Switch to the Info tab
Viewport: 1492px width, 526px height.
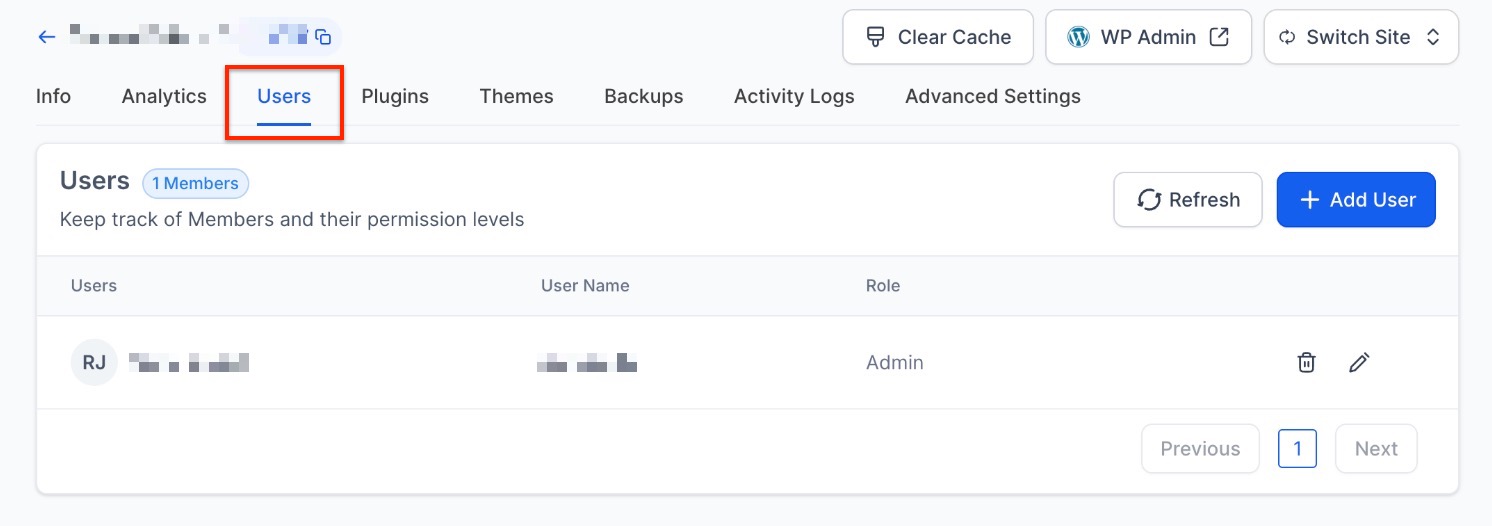click(53, 97)
